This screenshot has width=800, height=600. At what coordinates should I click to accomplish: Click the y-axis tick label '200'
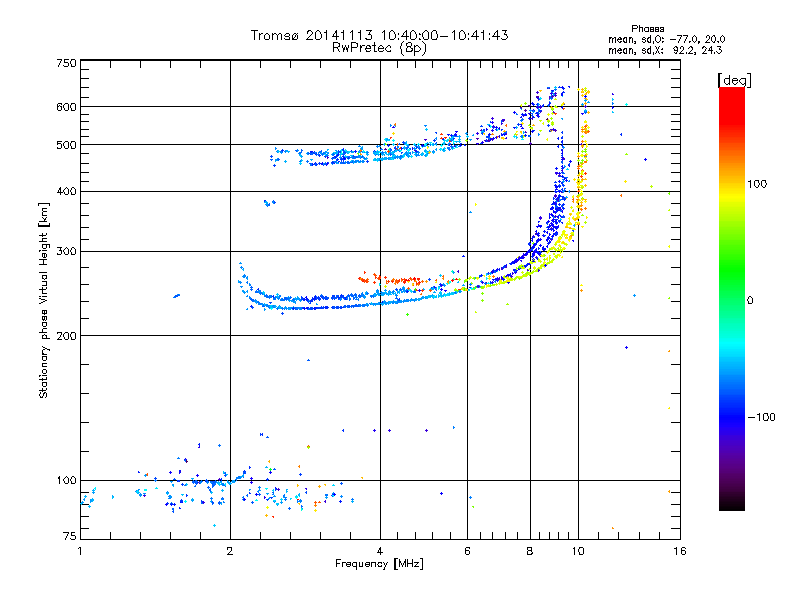tap(66, 336)
